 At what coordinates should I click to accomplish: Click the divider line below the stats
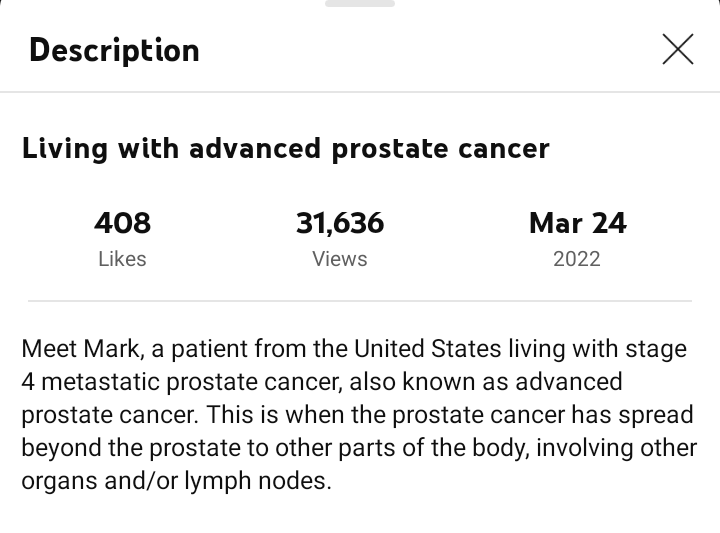click(x=360, y=301)
